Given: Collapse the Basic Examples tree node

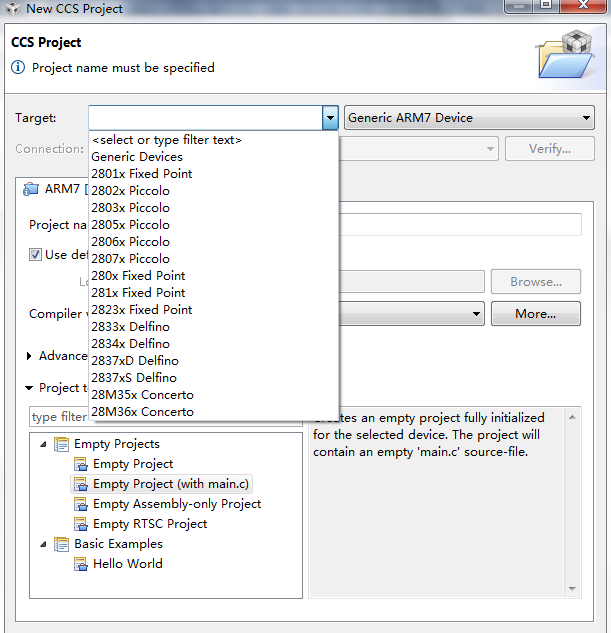Looking at the screenshot, I should click(43, 544).
